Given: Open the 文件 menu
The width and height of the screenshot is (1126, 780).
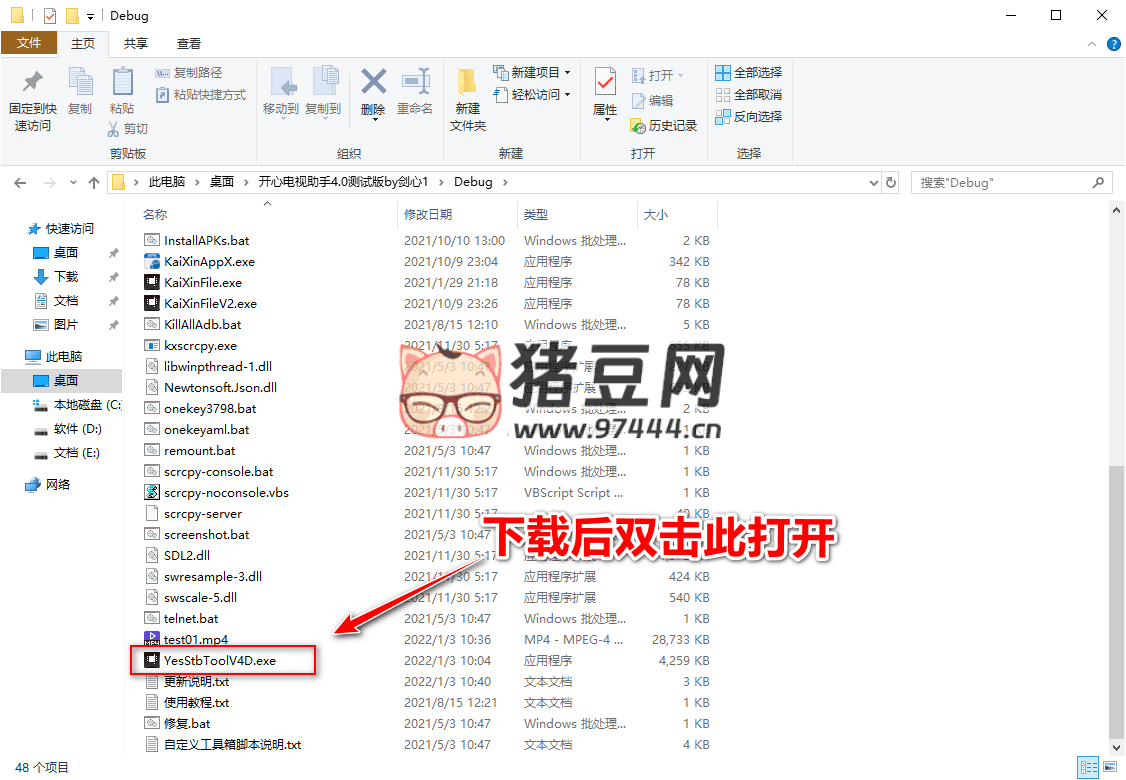Looking at the screenshot, I should click(x=31, y=44).
